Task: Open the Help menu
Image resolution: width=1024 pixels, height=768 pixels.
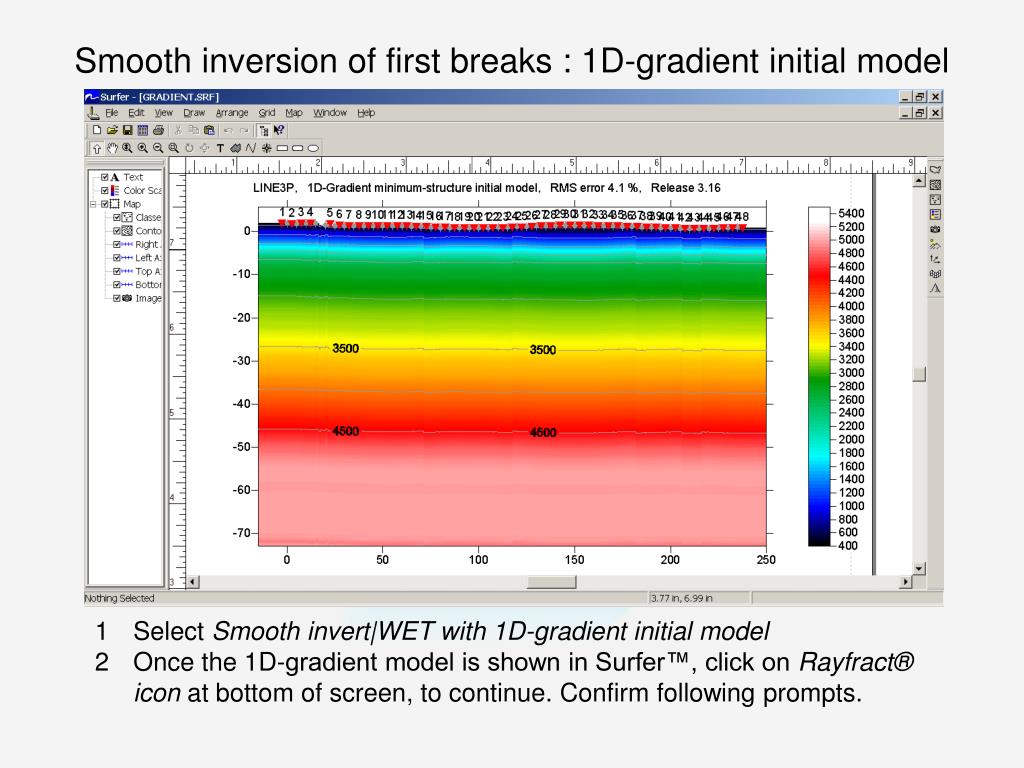Action: point(366,113)
